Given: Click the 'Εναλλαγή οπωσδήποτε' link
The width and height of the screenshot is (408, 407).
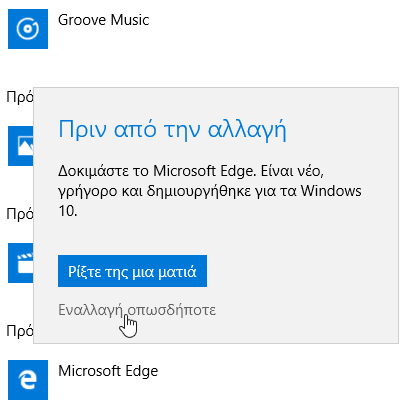Looking at the screenshot, I should [137, 310].
